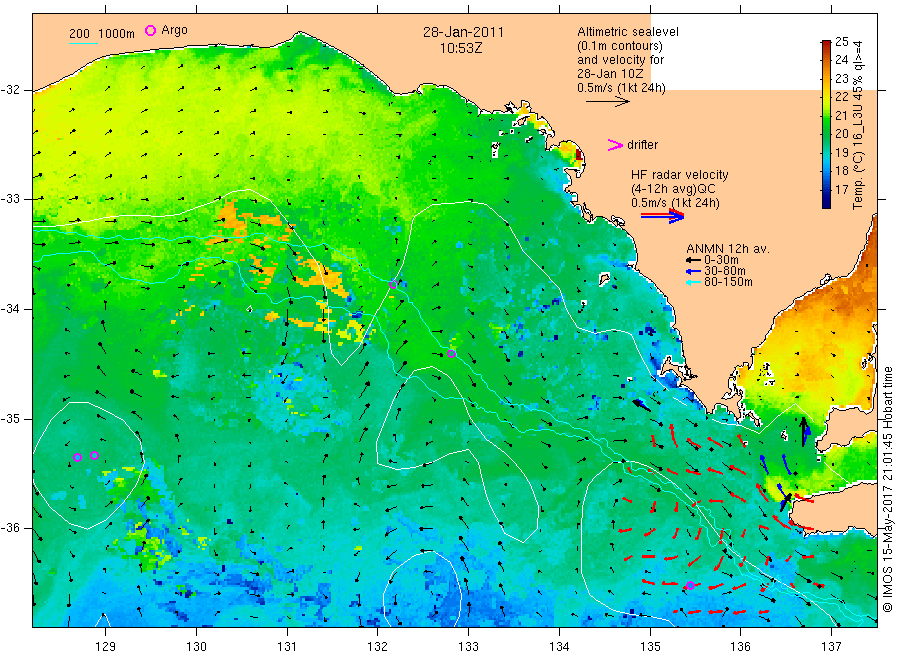Screen dimensions: 900x660
Task: Click color bar tick label '20'
Action: tap(841, 134)
